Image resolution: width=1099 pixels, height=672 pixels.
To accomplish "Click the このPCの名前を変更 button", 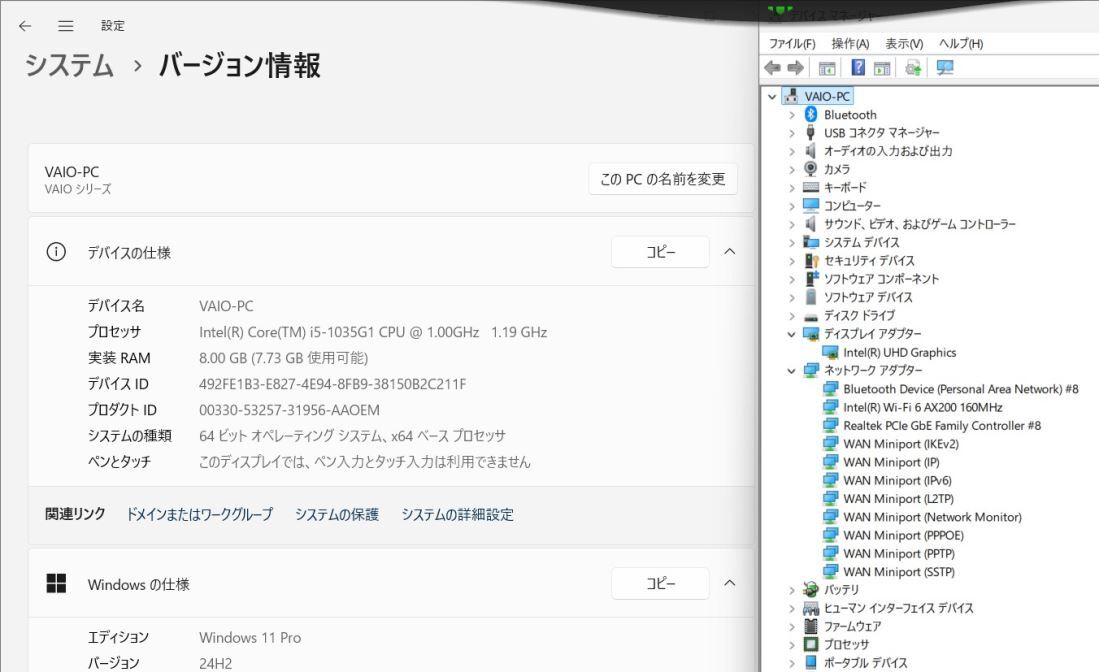I will (662, 179).
